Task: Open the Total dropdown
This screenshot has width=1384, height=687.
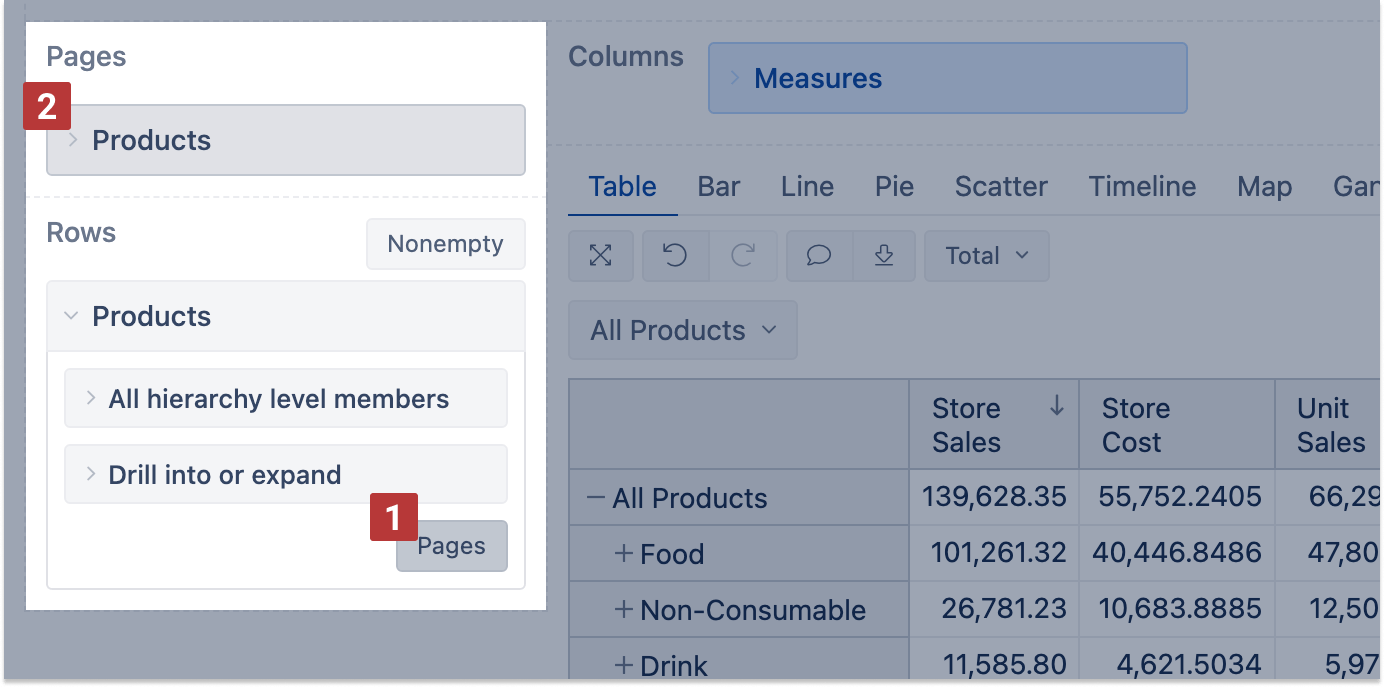Action: [x=986, y=256]
